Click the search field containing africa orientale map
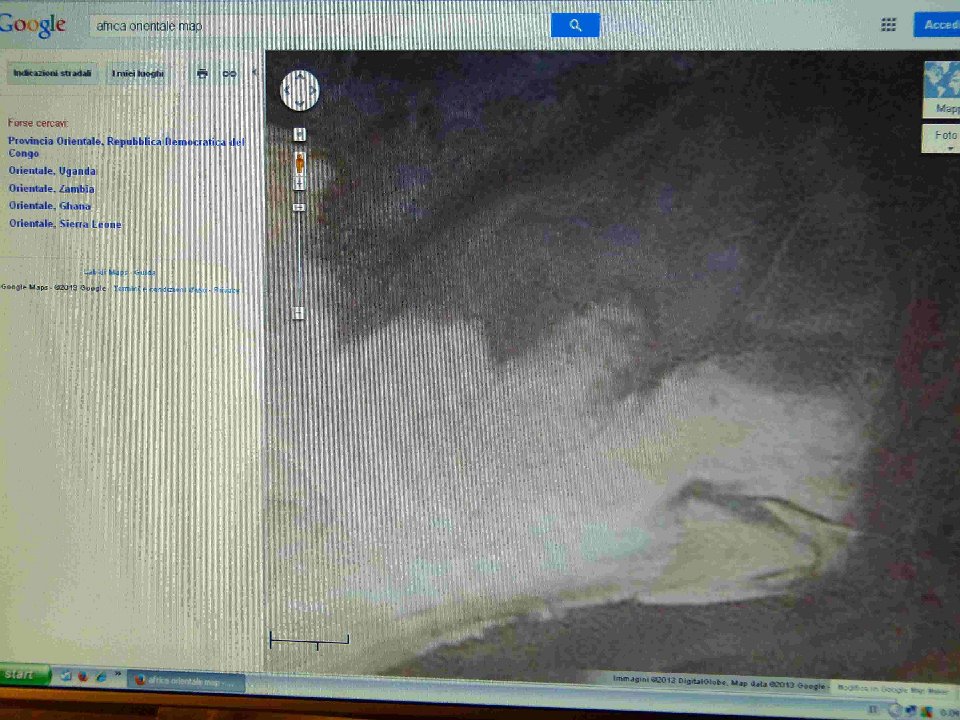This screenshot has width=960, height=720. pyautogui.click(x=318, y=25)
